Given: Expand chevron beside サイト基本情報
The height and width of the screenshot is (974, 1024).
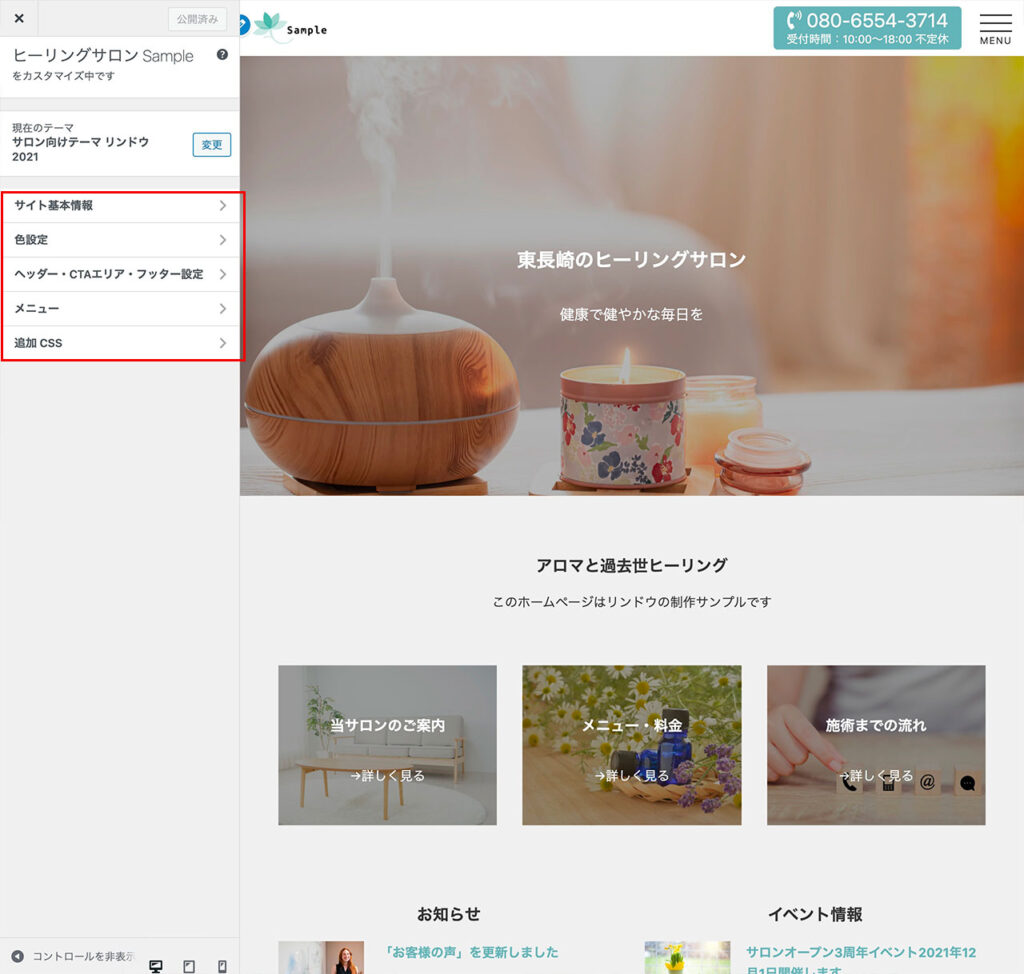Looking at the screenshot, I should [x=223, y=206].
